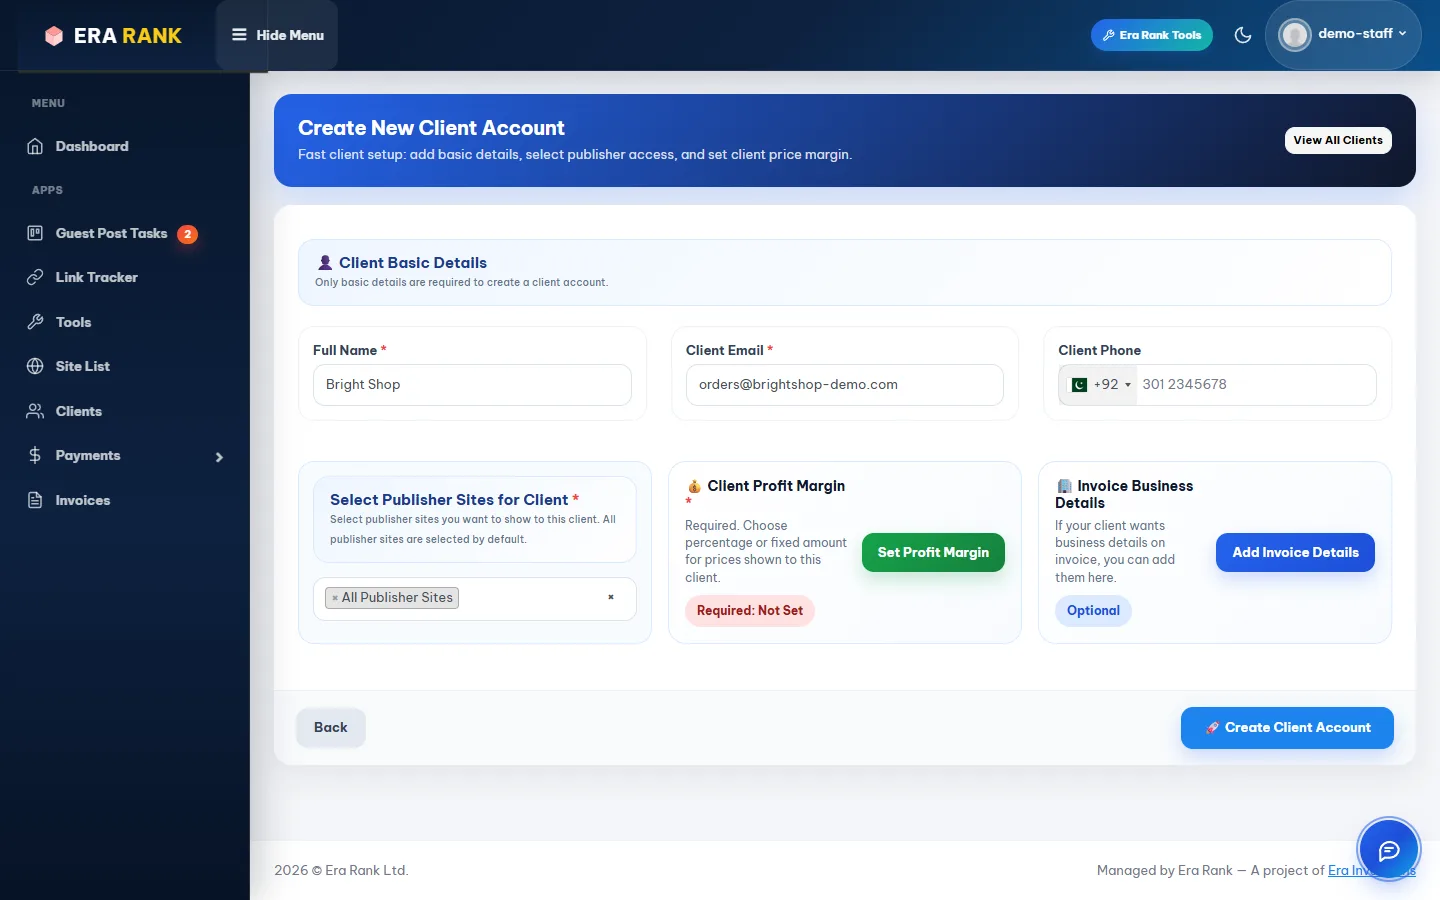Click the Guest Post Tasks badge 2
Image resolution: width=1440 pixels, height=900 pixels.
click(187, 234)
